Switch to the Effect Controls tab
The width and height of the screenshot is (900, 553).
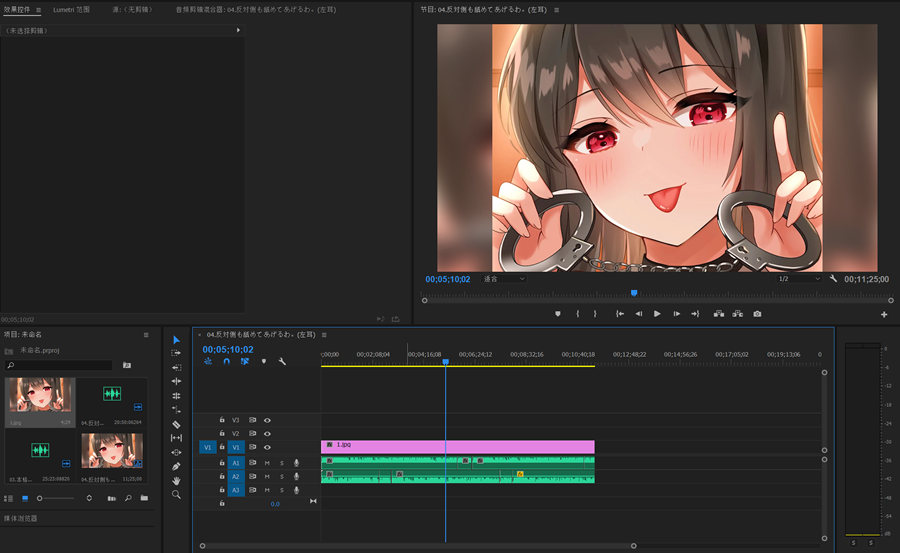click(x=17, y=10)
